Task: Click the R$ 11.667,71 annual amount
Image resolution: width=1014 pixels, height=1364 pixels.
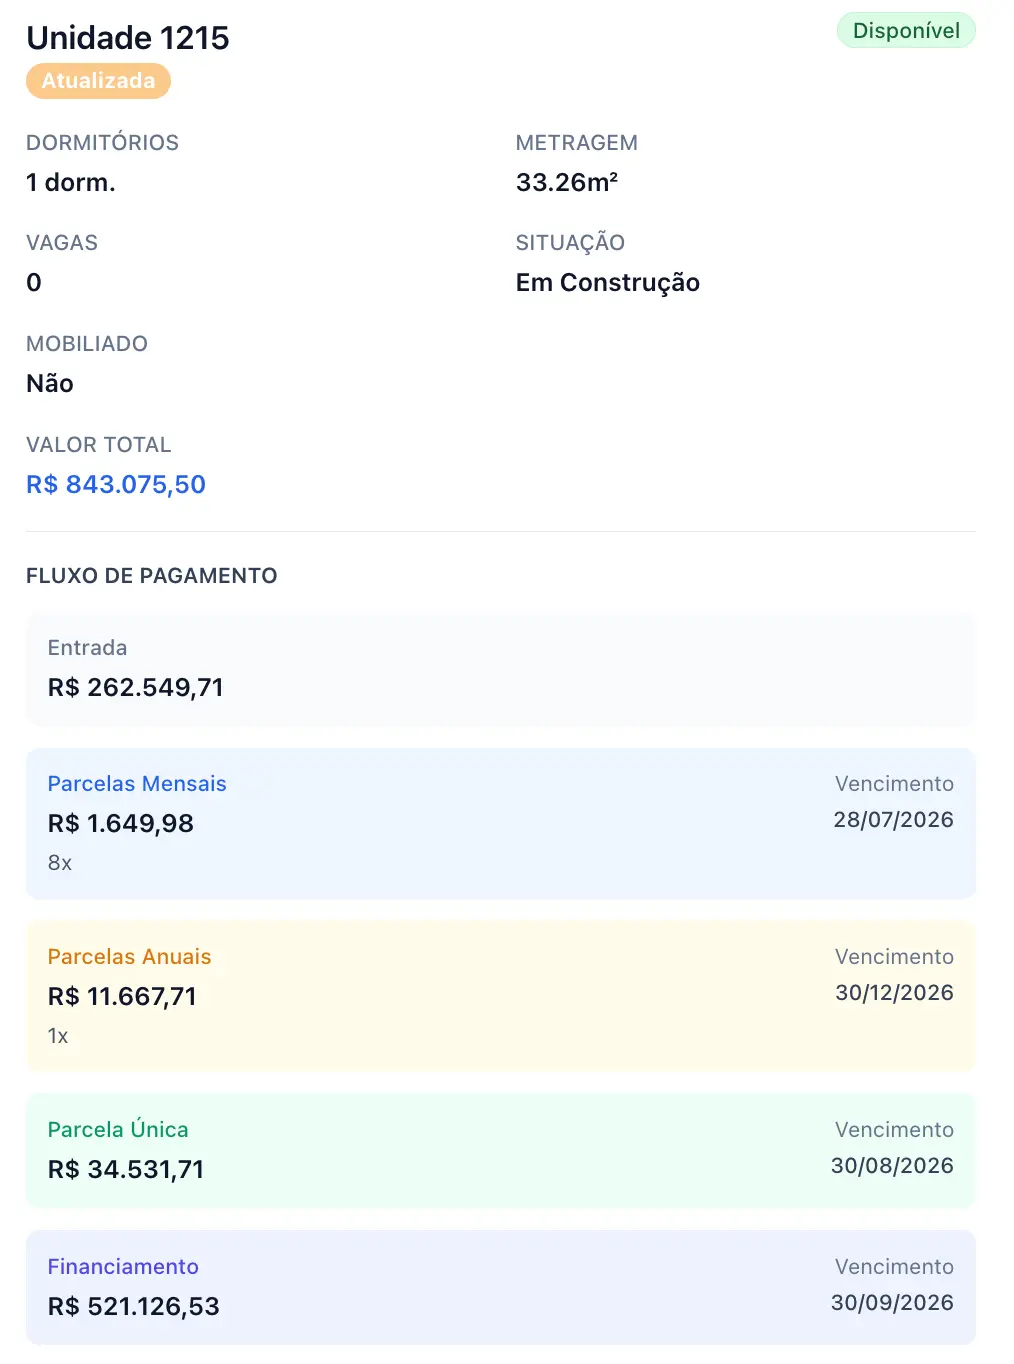Action: coord(122,996)
